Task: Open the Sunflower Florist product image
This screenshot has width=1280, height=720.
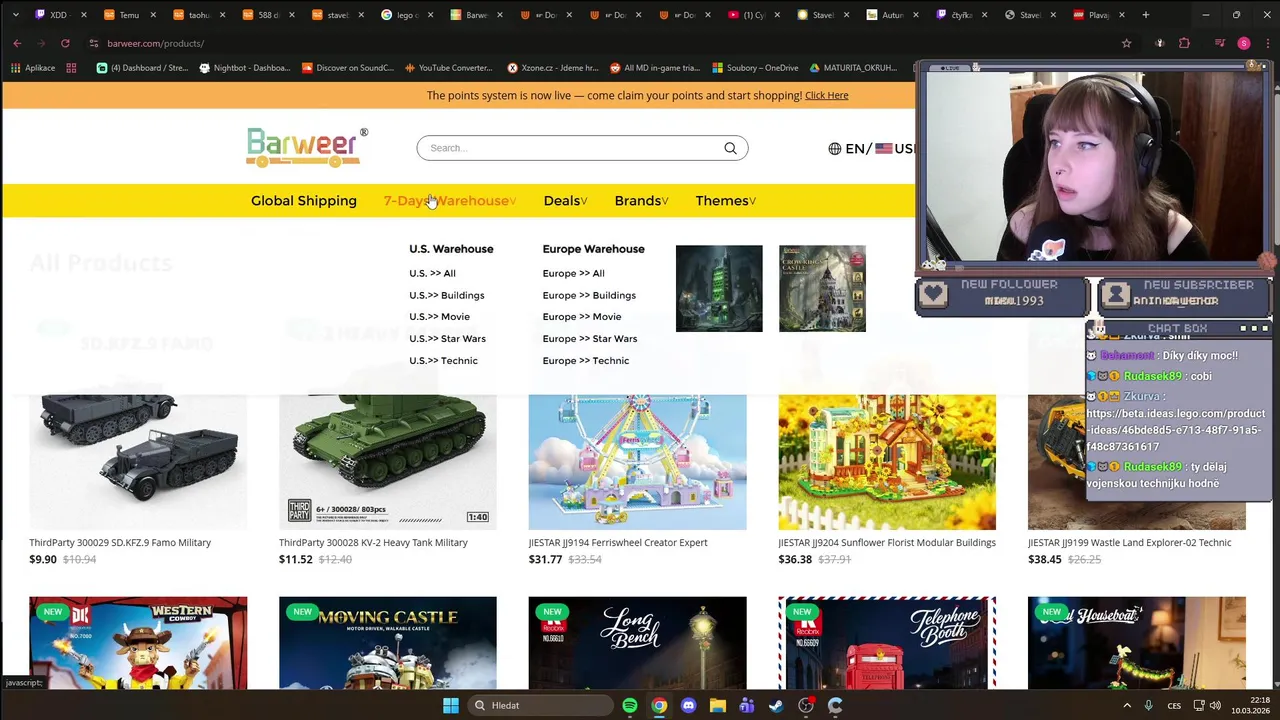Action: click(x=887, y=461)
